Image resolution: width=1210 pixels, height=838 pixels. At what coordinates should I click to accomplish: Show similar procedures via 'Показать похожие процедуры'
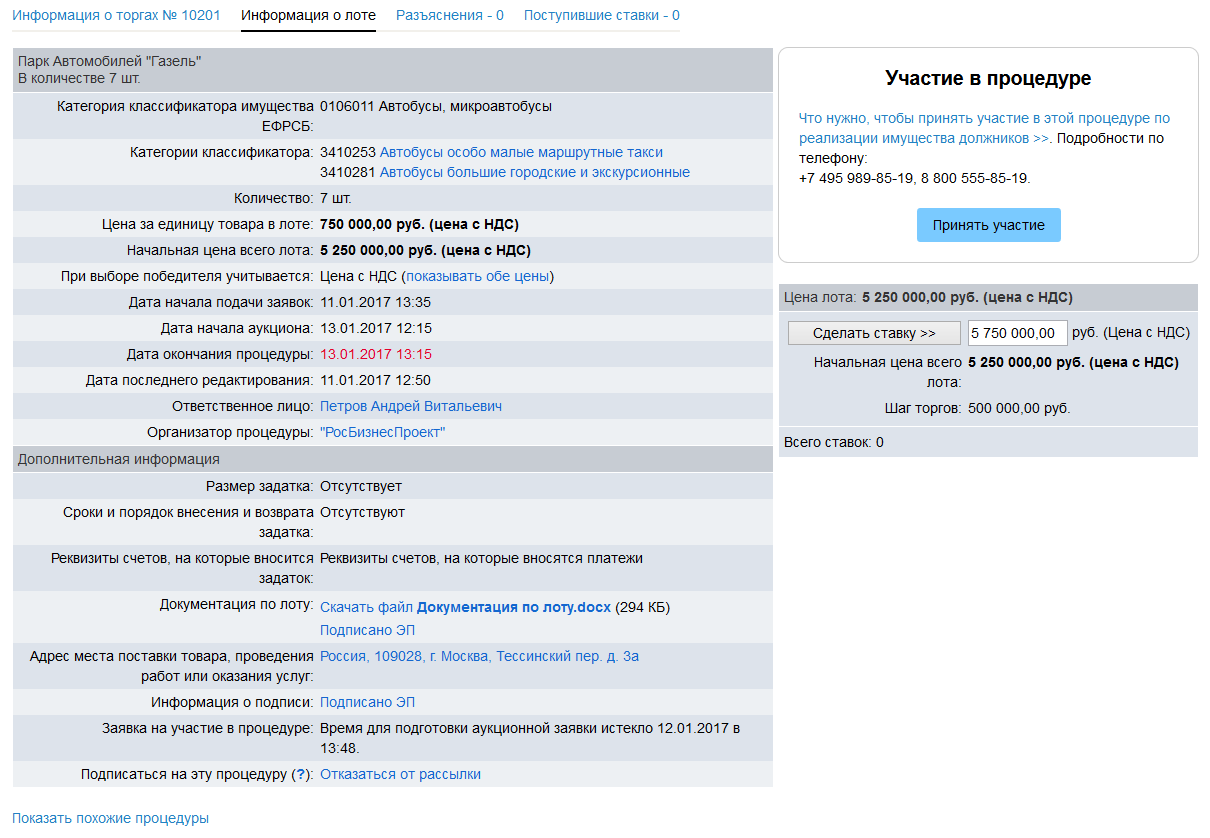pos(110,818)
